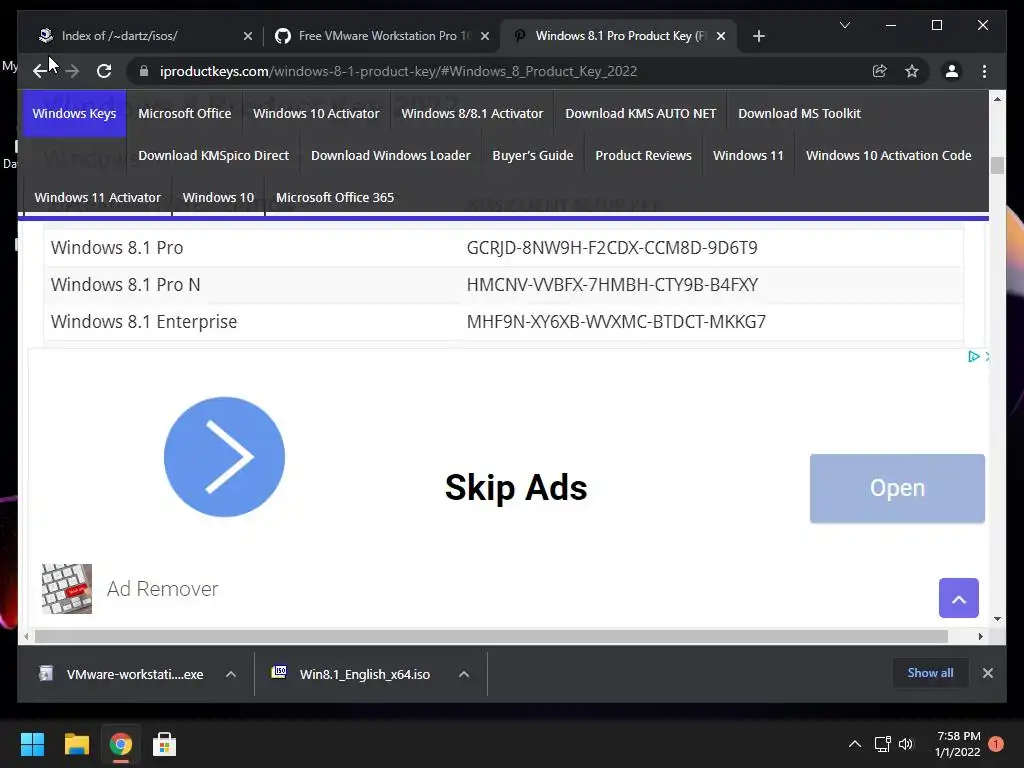The width and height of the screenshot is (1024, 768).
Task: Click the Skip Ads headline
Action: (x=516, y=487)
